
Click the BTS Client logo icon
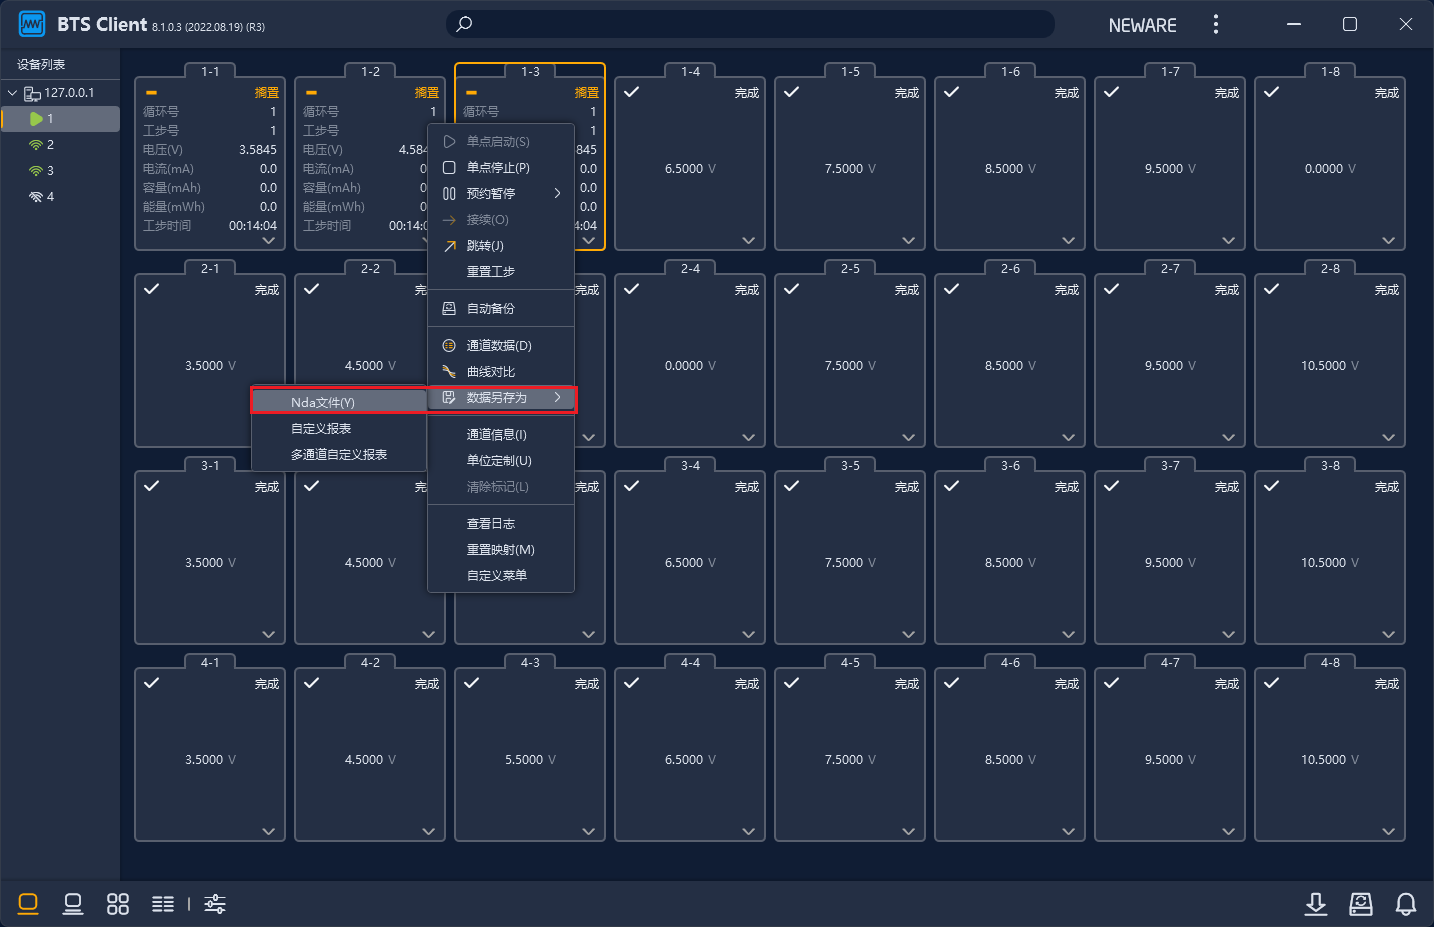tap(32, 24)
